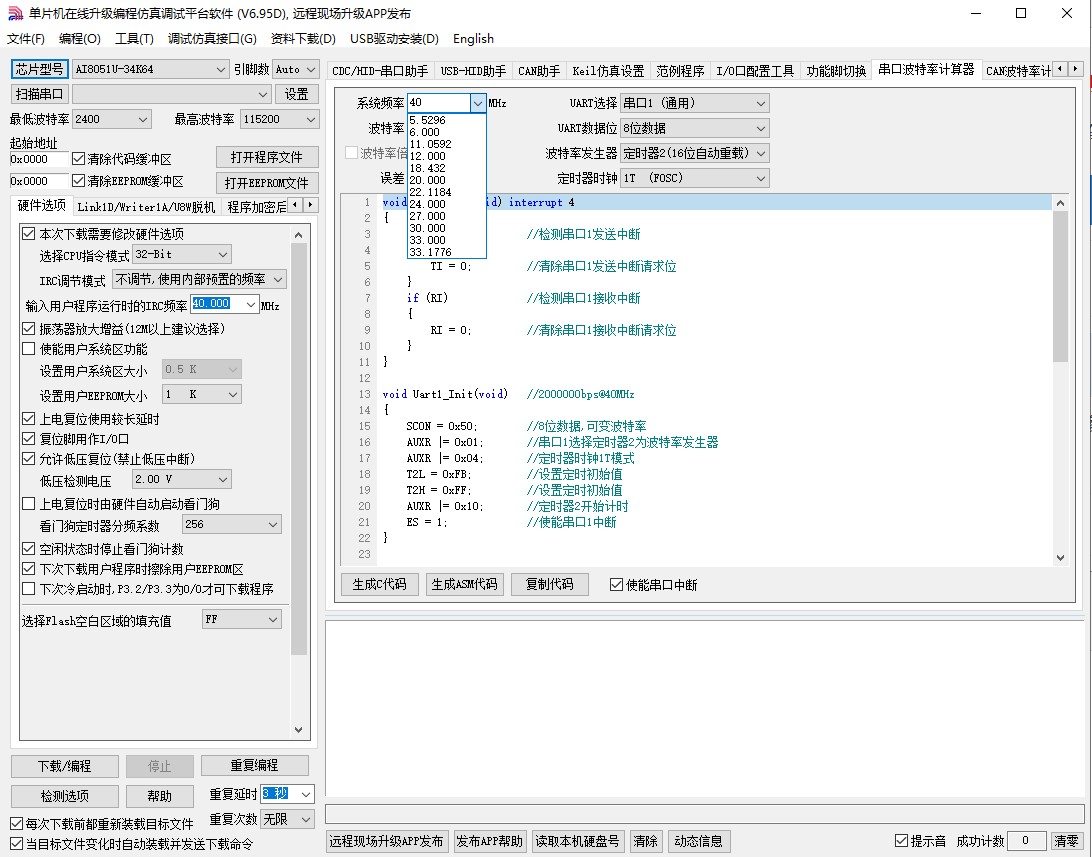Viewport: 1092px width, 857px height.
Task: Open CPU instruction mode dropdown 32-Bit
Action: pos(182,255)
